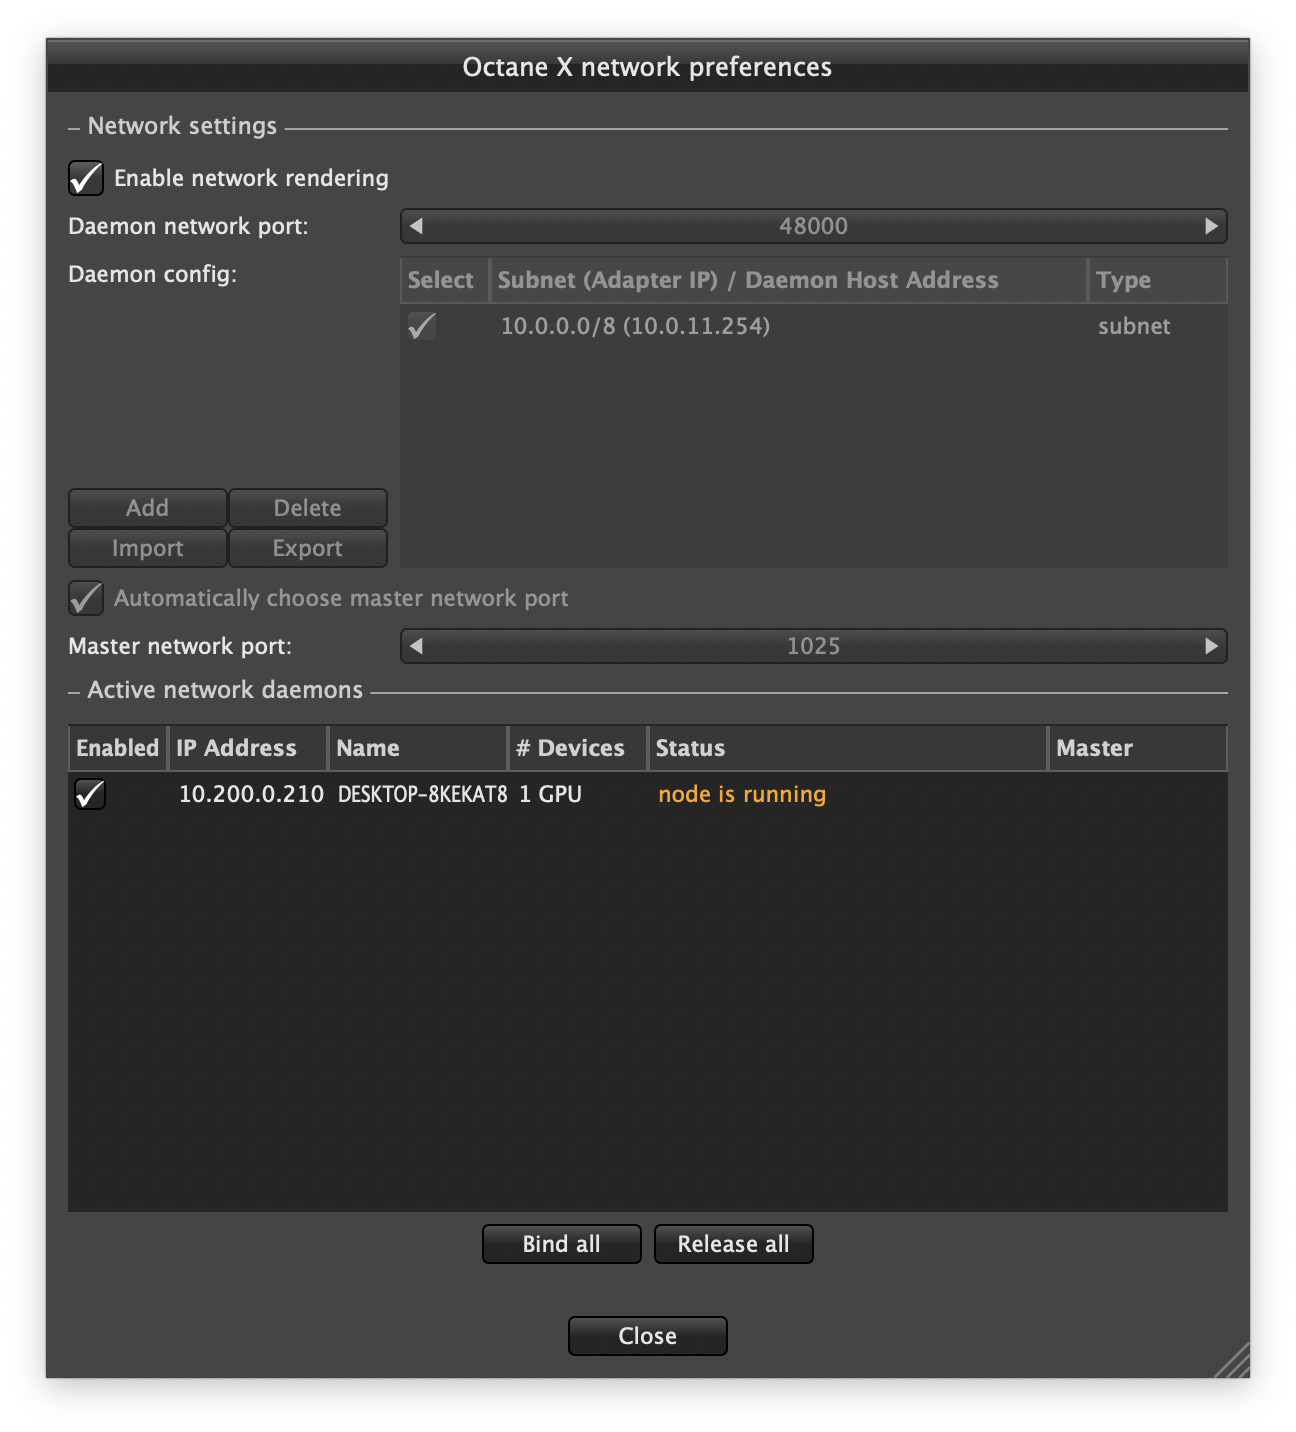Release all network daemons

pyautogui.click(x=734, y=1244)
